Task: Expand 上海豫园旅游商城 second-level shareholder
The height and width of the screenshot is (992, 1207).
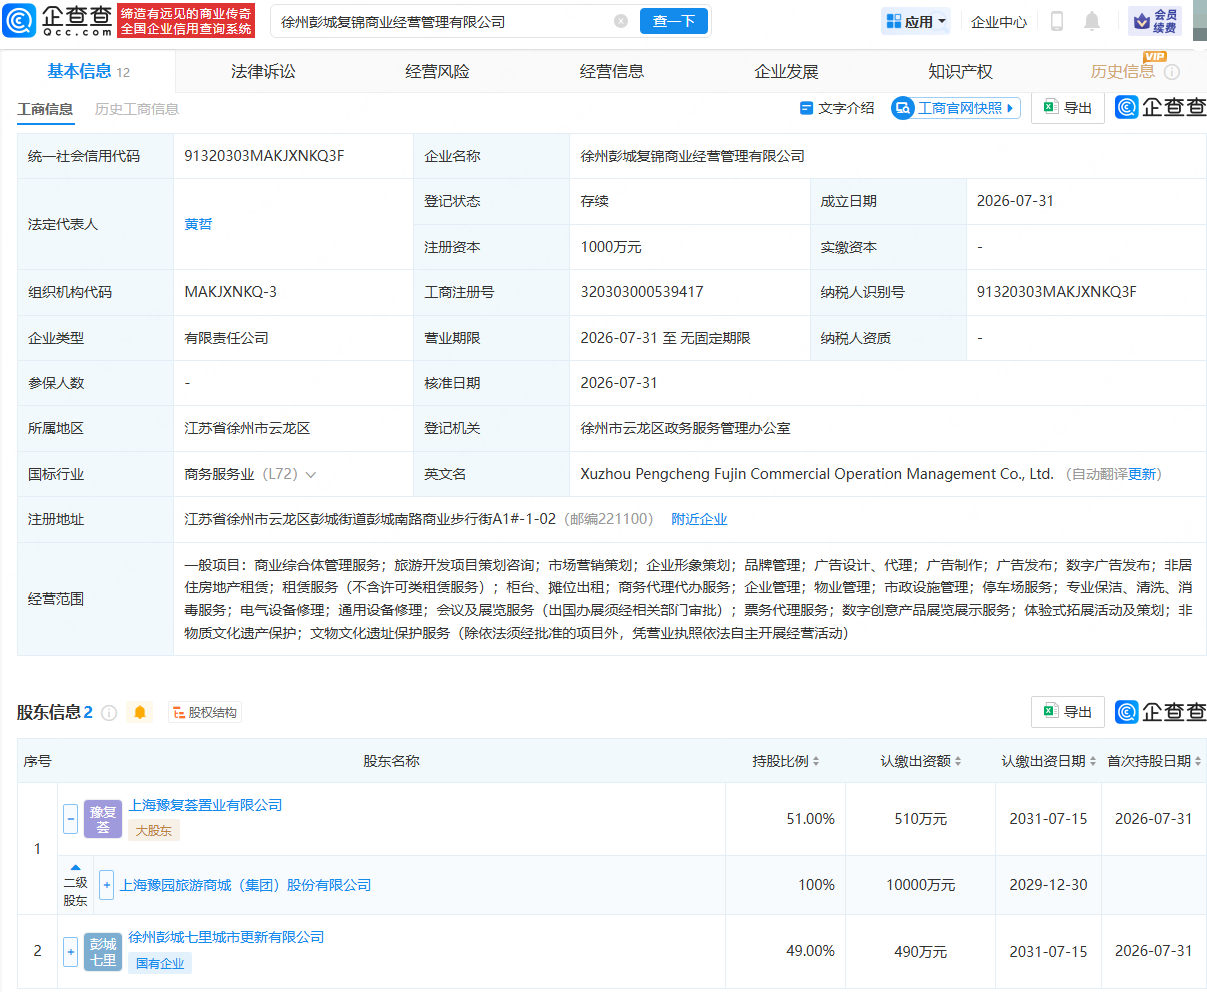Action: (x=106, y=885)
